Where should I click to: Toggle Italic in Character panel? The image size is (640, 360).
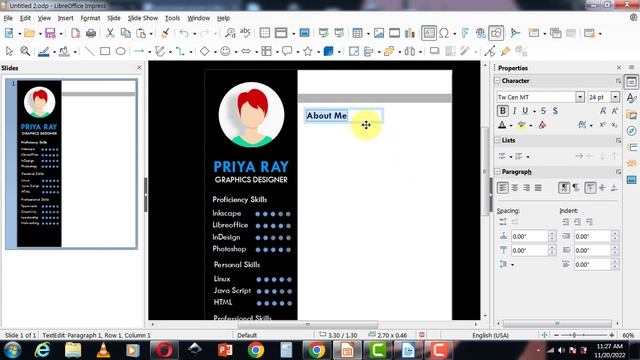point(514,111)
